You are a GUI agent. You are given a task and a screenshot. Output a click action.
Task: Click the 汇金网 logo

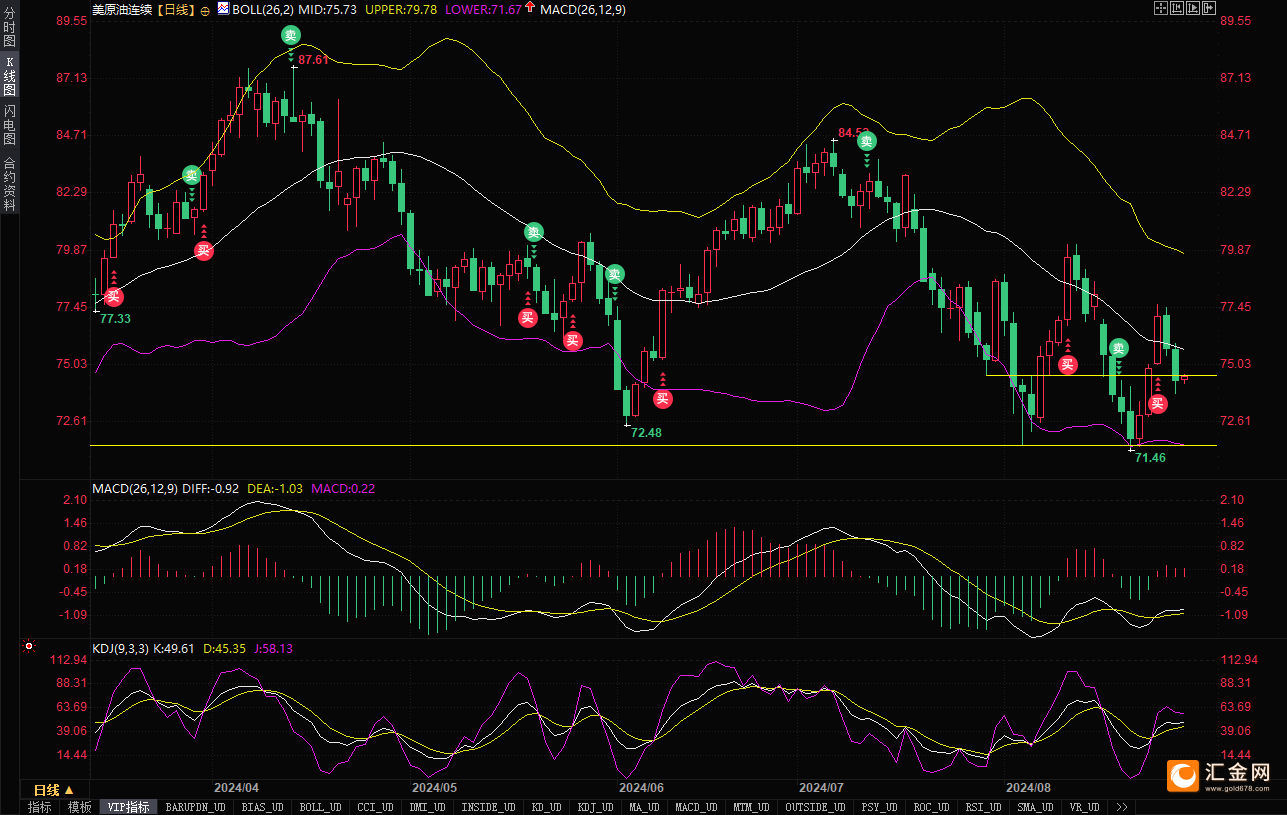1221,776
